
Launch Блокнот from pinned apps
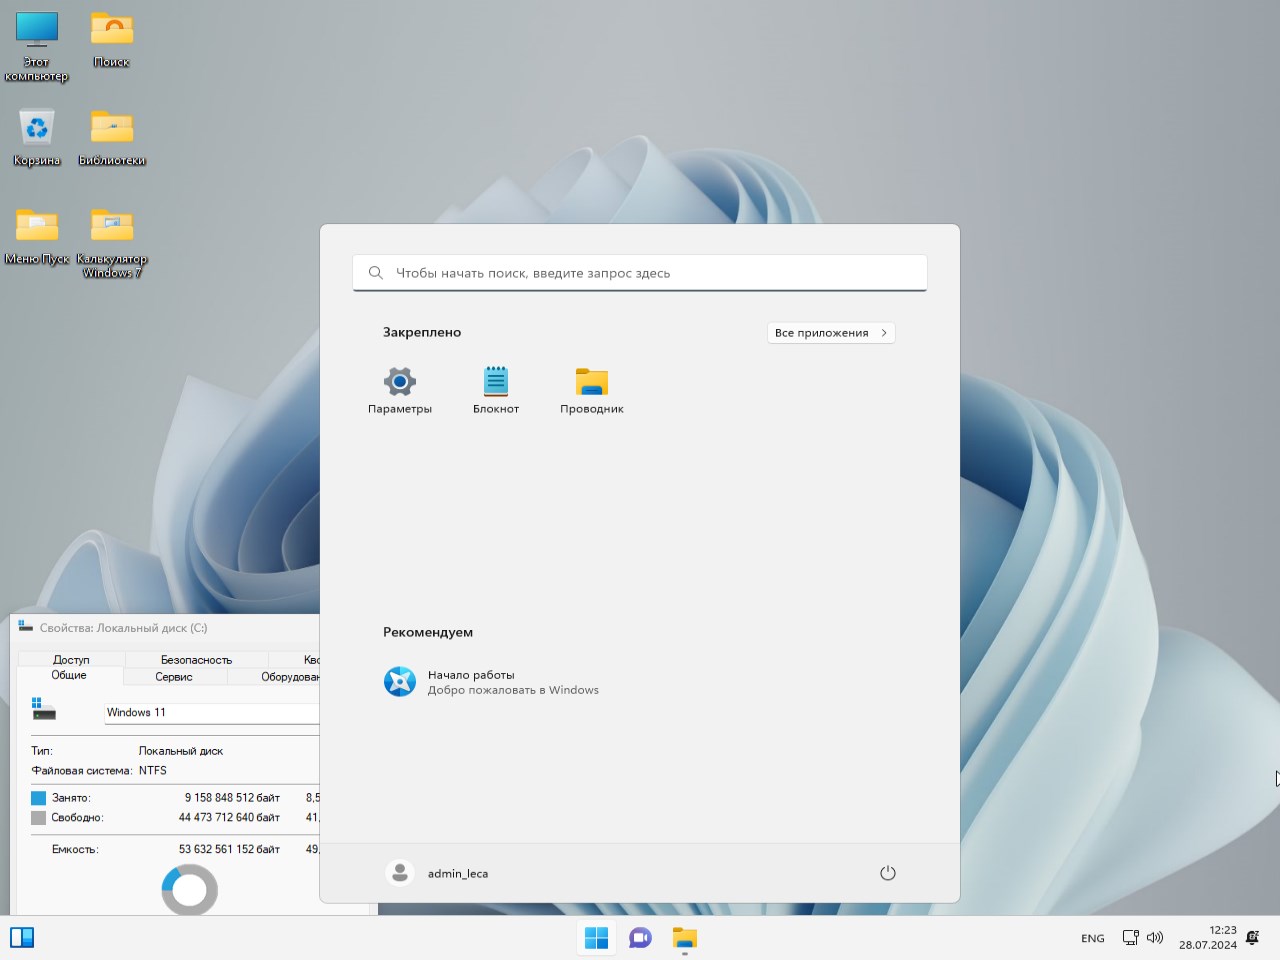pyautogui.click(x=496, y=390)
